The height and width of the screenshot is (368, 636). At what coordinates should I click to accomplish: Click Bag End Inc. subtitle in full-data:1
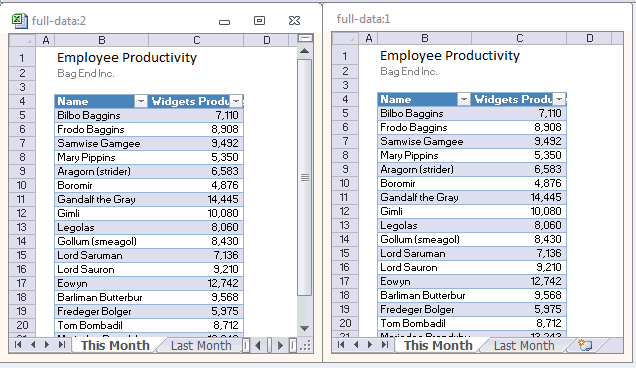point(408,71)
